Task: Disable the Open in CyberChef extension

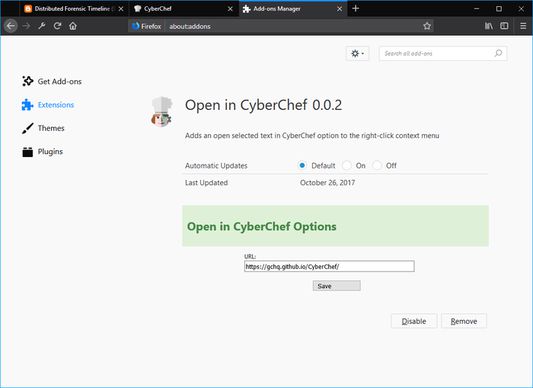Action: [414, 321]
